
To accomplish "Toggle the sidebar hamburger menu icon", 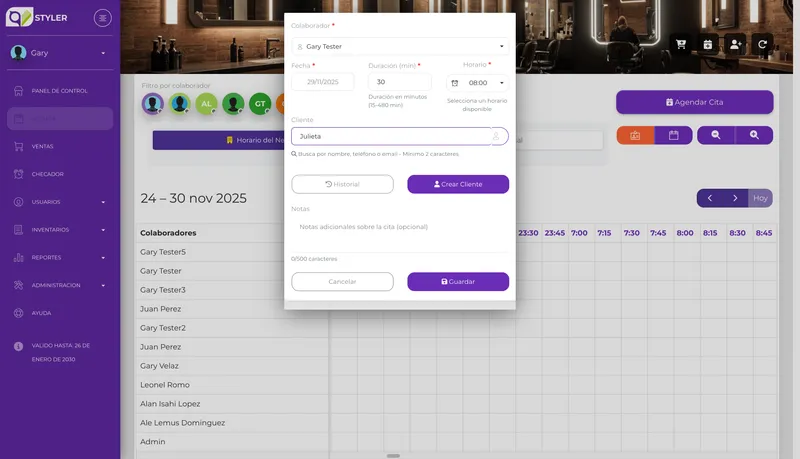I will [x=103, y=18].
